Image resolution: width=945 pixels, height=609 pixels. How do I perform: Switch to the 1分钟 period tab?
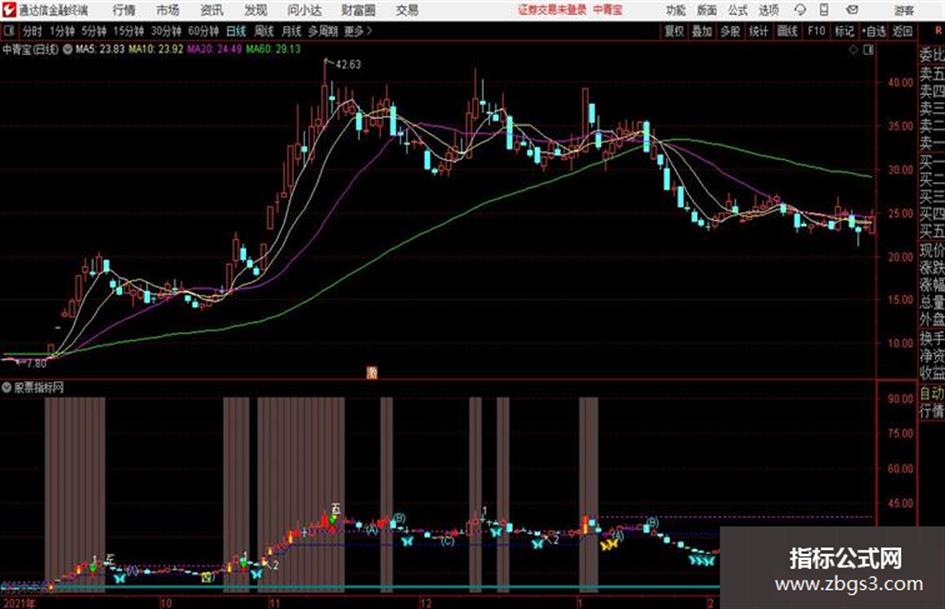(62, 31)
